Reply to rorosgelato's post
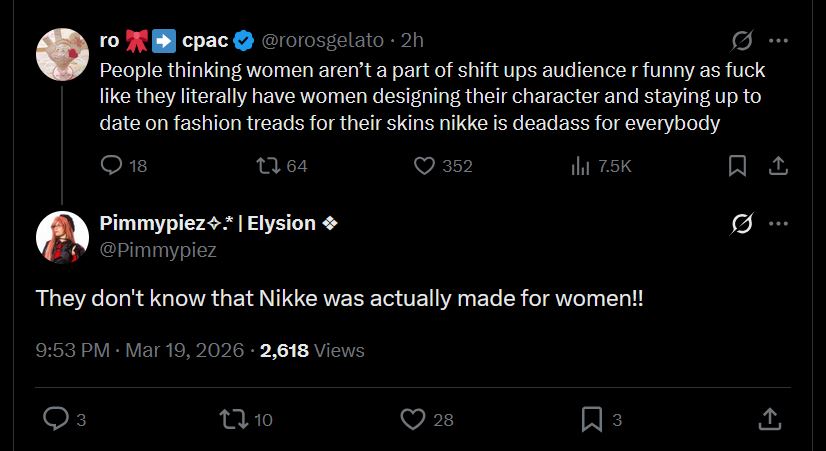 click(112, 166)
